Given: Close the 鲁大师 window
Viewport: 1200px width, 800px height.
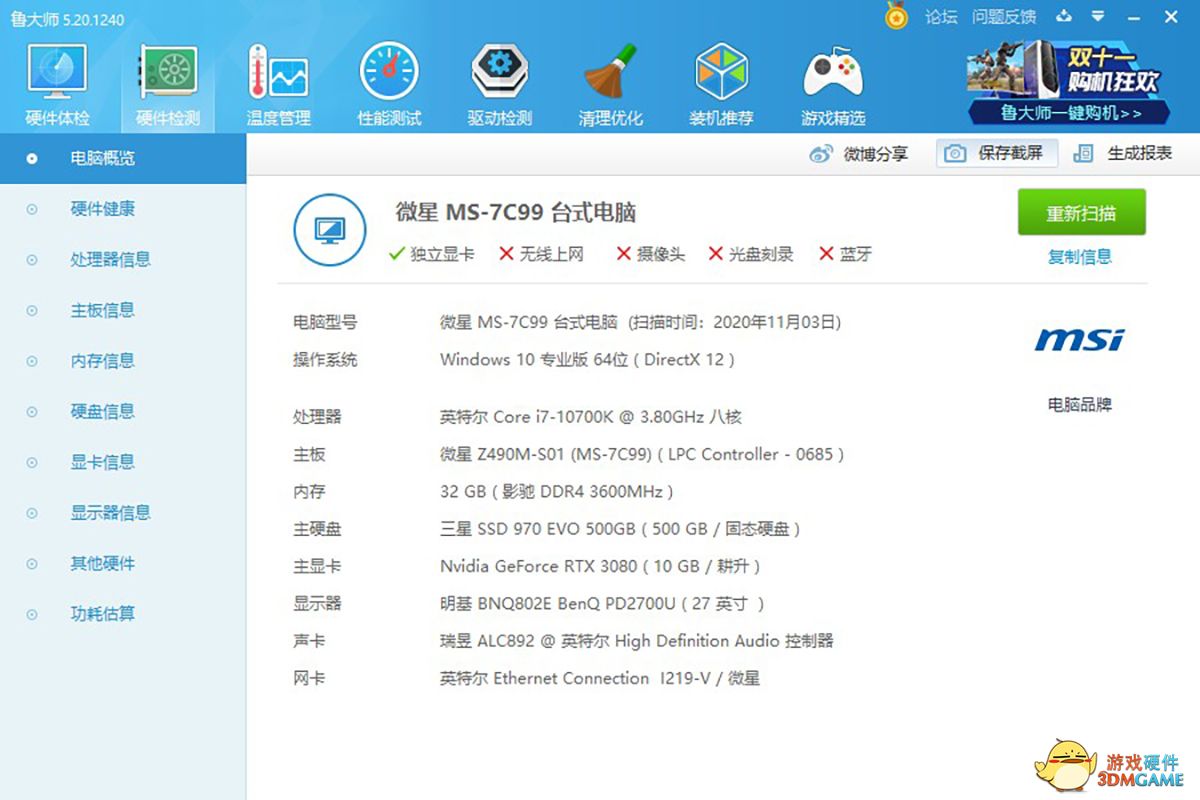Looking at the screenshot, I should click(x=1170, y=17).
